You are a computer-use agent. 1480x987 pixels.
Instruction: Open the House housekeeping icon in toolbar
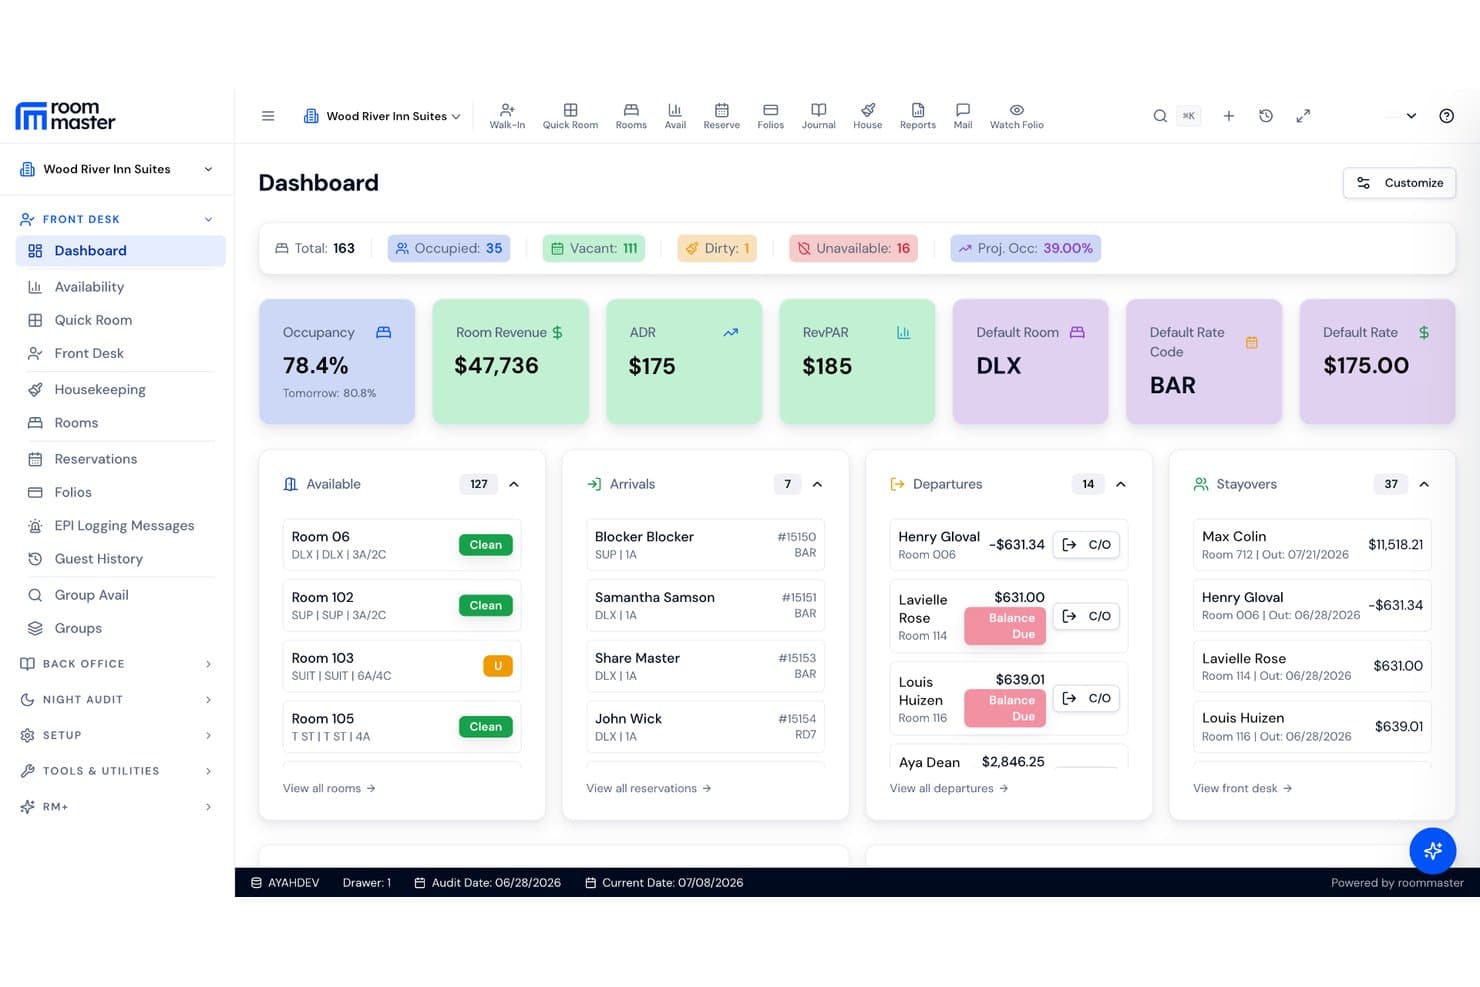[867, 116]
